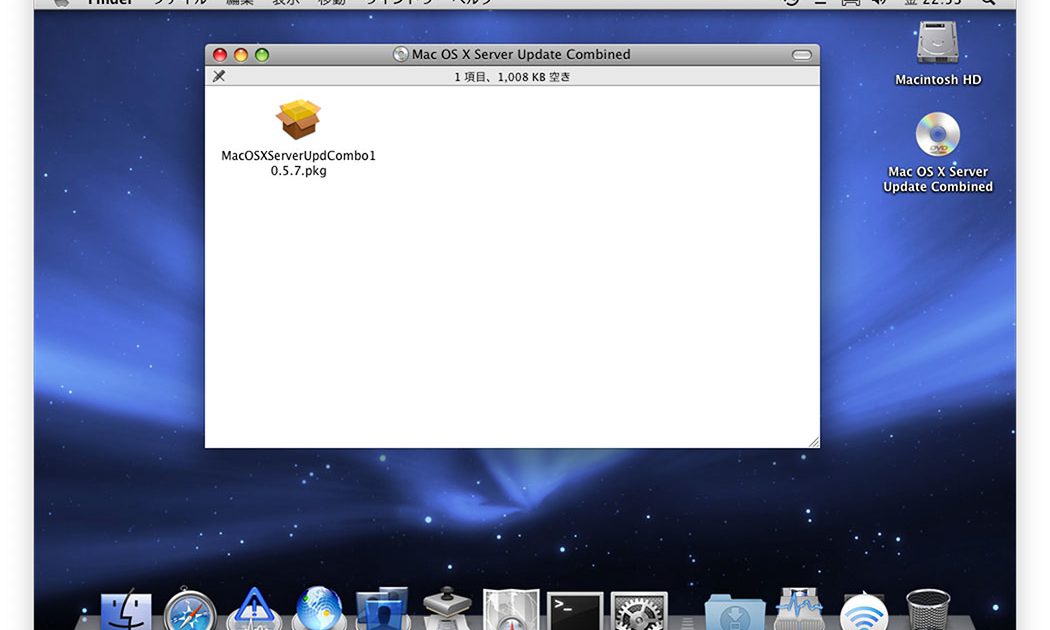Image resolution: width=1050 pixels, height=630 pixels.
Task: Select the file name MacOSXServerUpdCombo10.5.7.pkg
Action: [x=298, y=163]
